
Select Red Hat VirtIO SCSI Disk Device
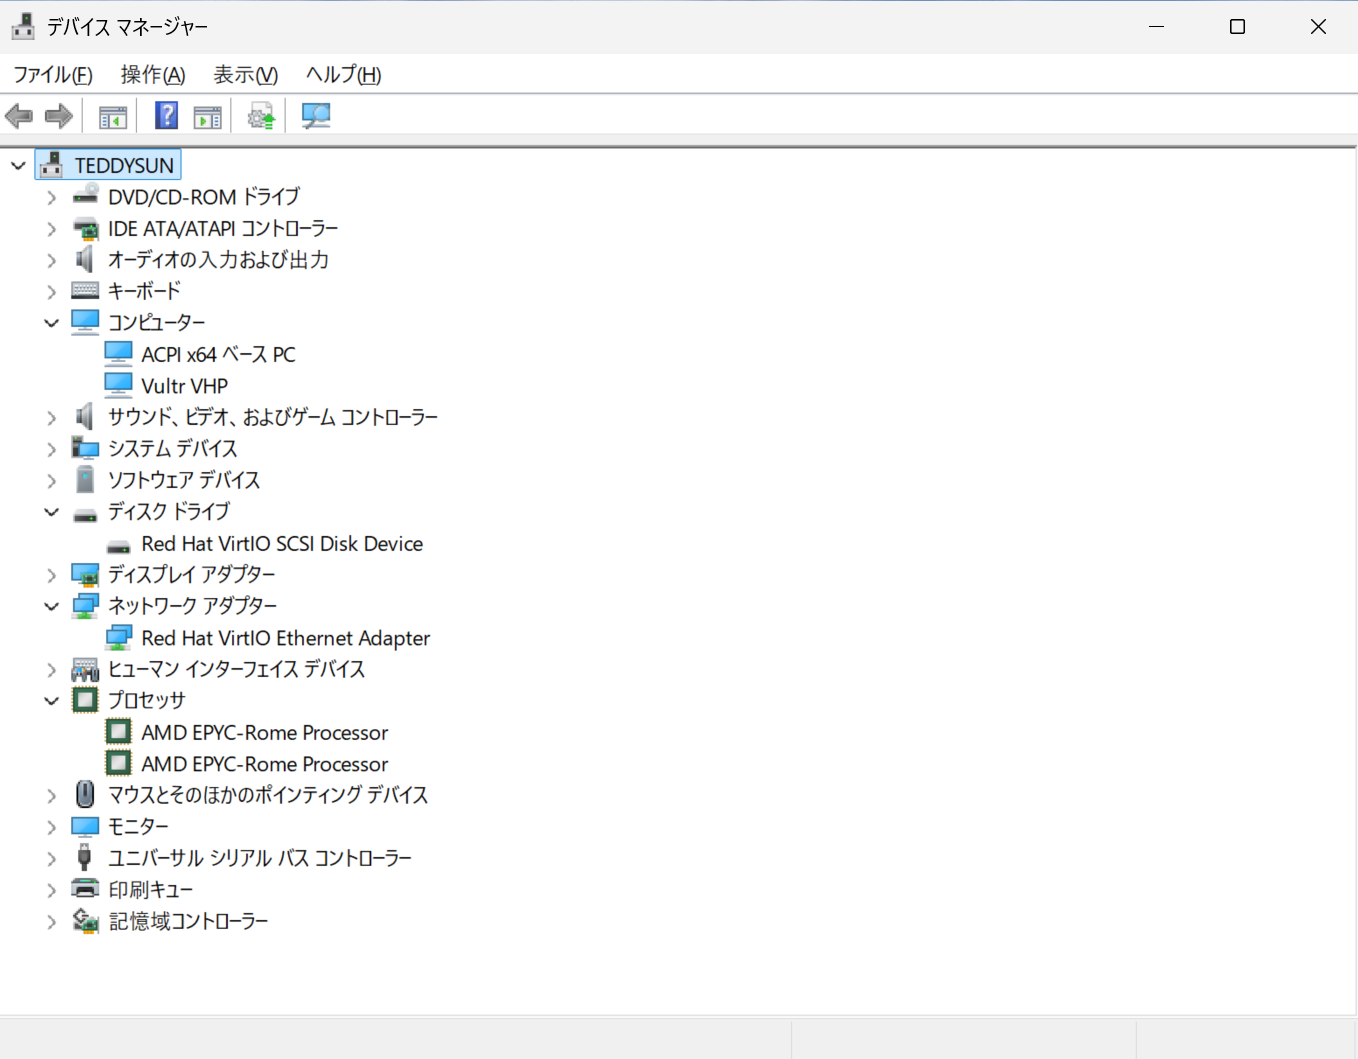(282, 543)
